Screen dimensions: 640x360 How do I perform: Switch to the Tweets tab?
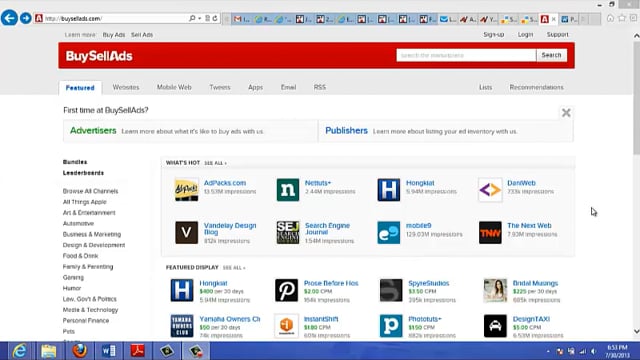click(220, 87)
